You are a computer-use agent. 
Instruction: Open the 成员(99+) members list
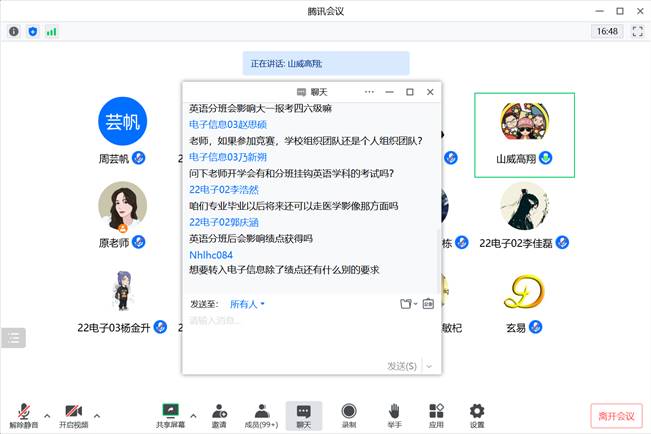[261, 415]
